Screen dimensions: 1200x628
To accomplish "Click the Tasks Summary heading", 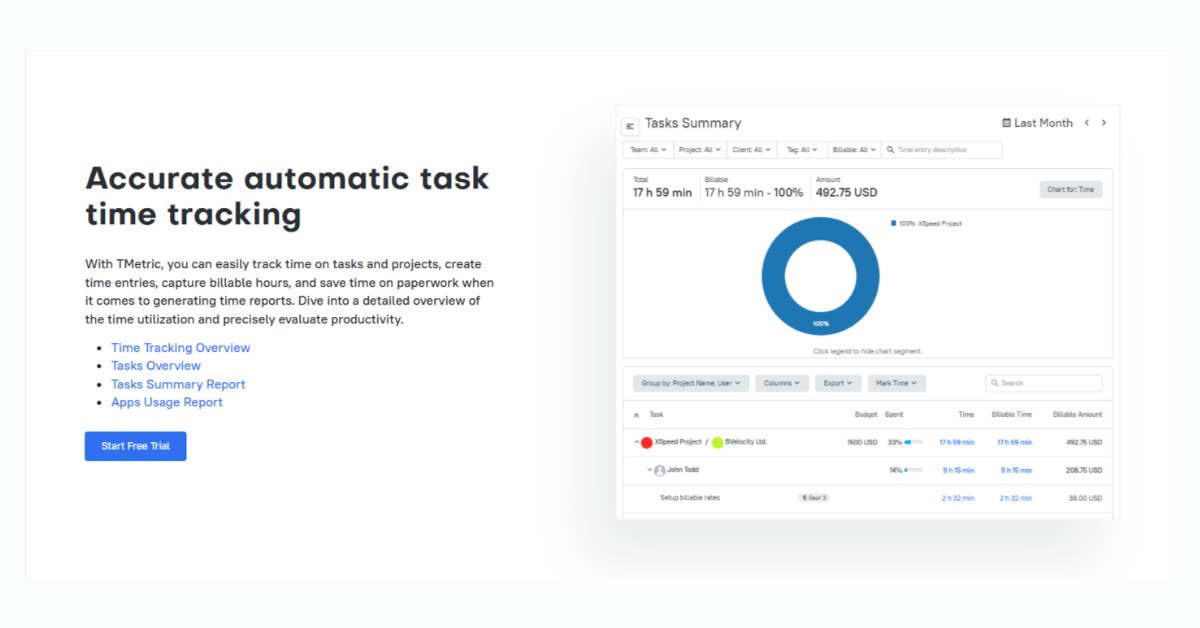I will coord(693,123).
